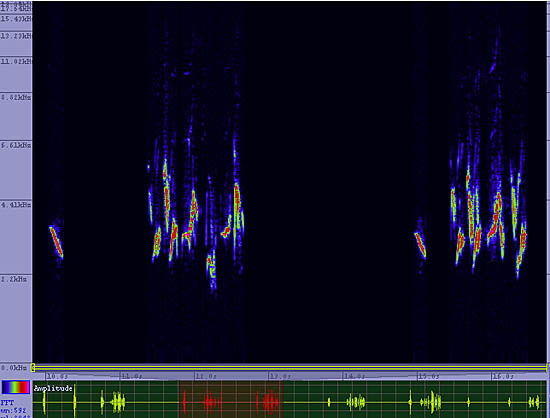Click the 4.41kHz frequency axis label

tap(16, 204)
